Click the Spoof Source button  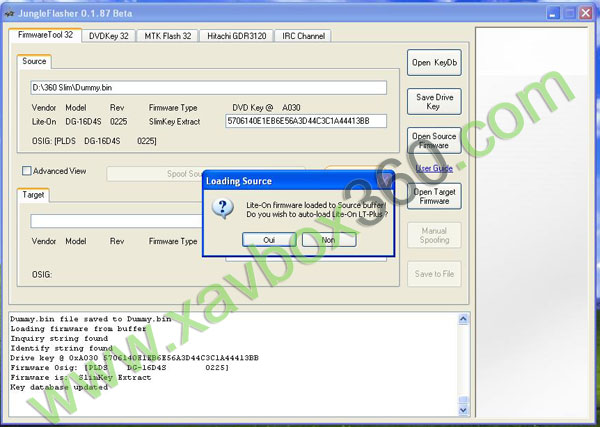pos(155,174)
